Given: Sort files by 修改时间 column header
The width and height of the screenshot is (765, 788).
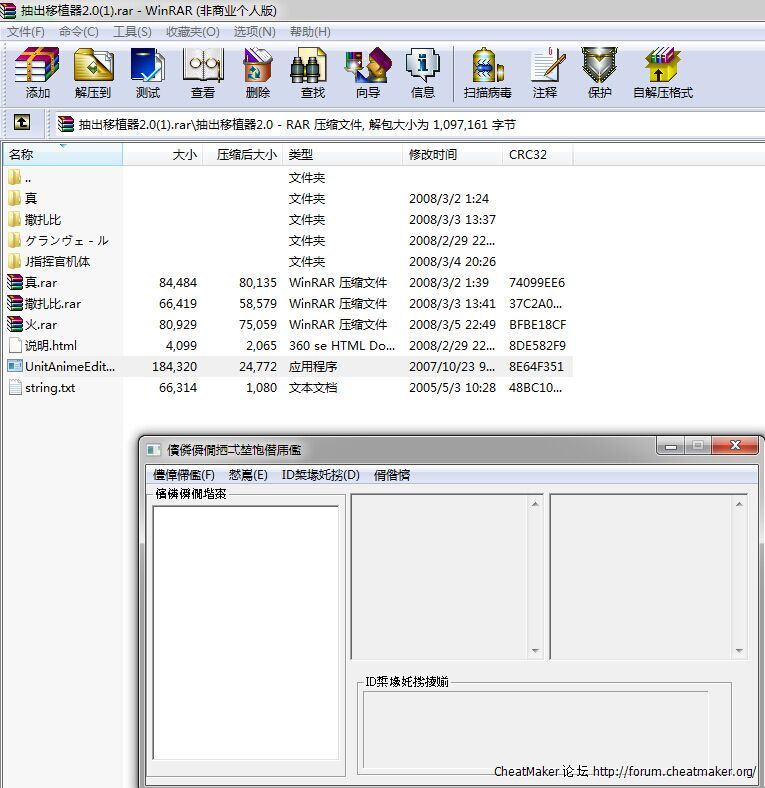Looking at the screenshot, I should click(x=433, y=155).
